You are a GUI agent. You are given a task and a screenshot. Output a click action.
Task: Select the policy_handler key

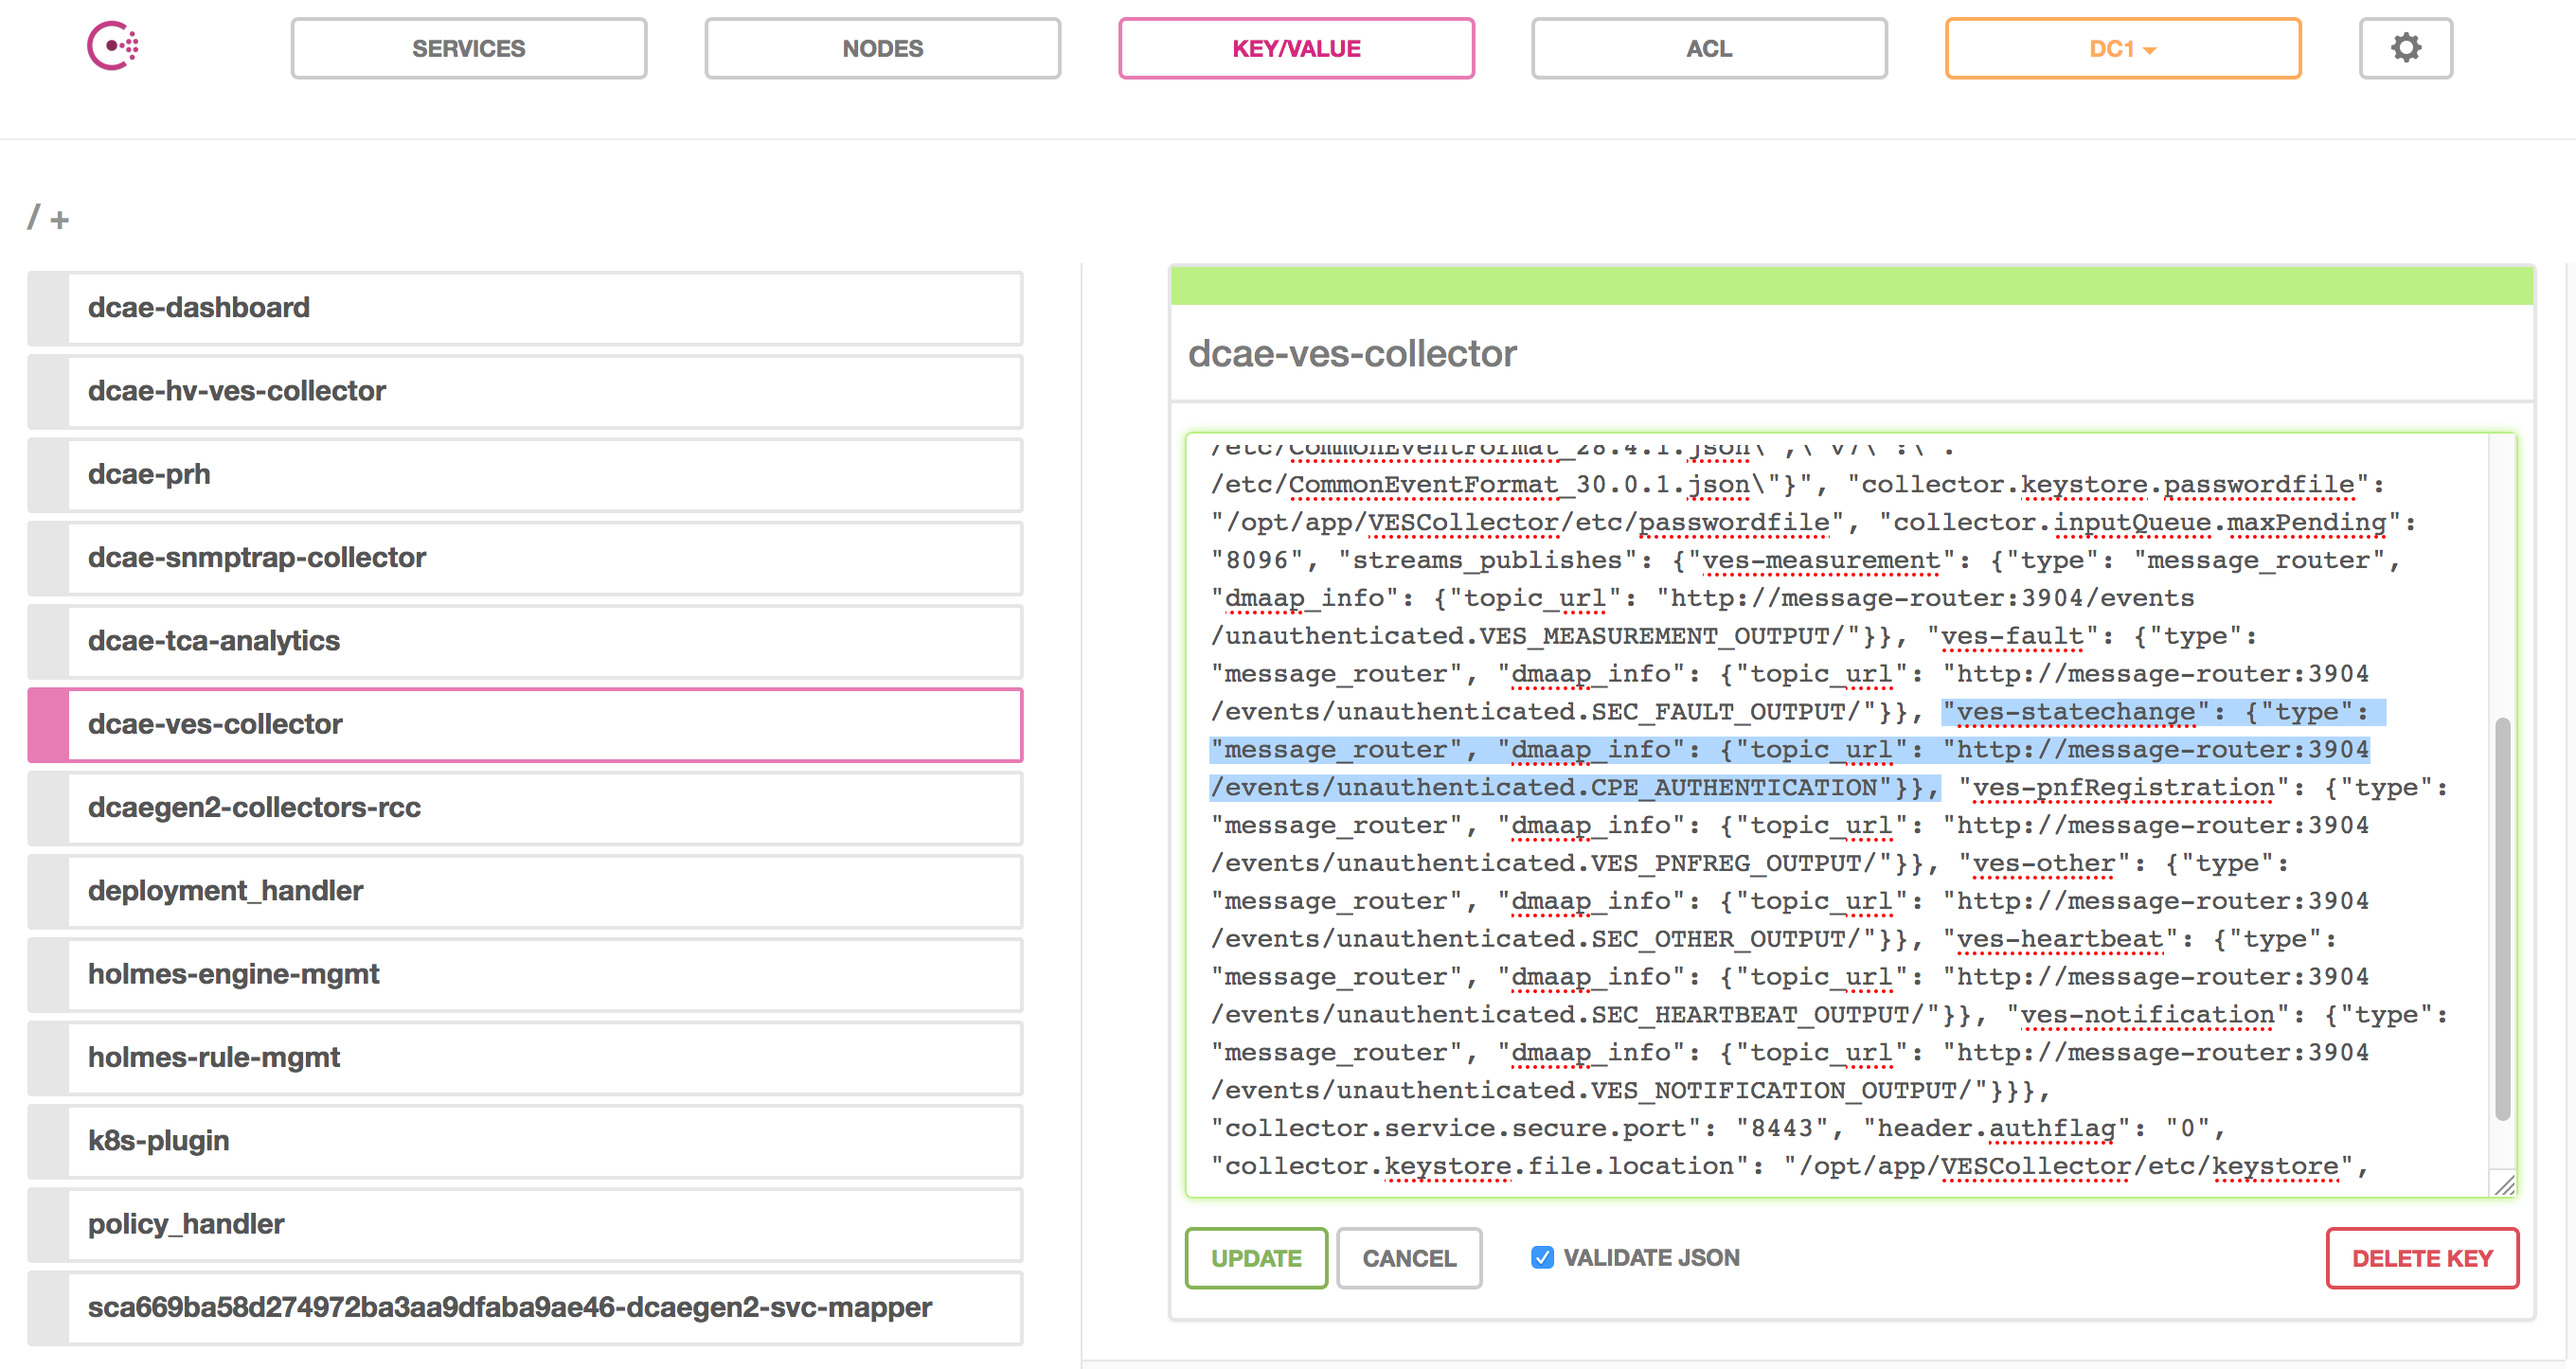(x=525, y=1224)
